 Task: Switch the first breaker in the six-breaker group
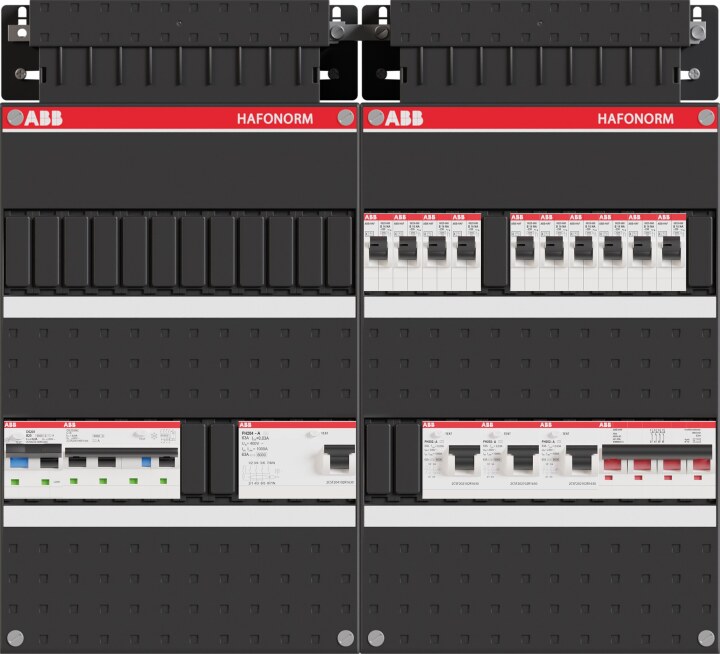pos(524,248)
